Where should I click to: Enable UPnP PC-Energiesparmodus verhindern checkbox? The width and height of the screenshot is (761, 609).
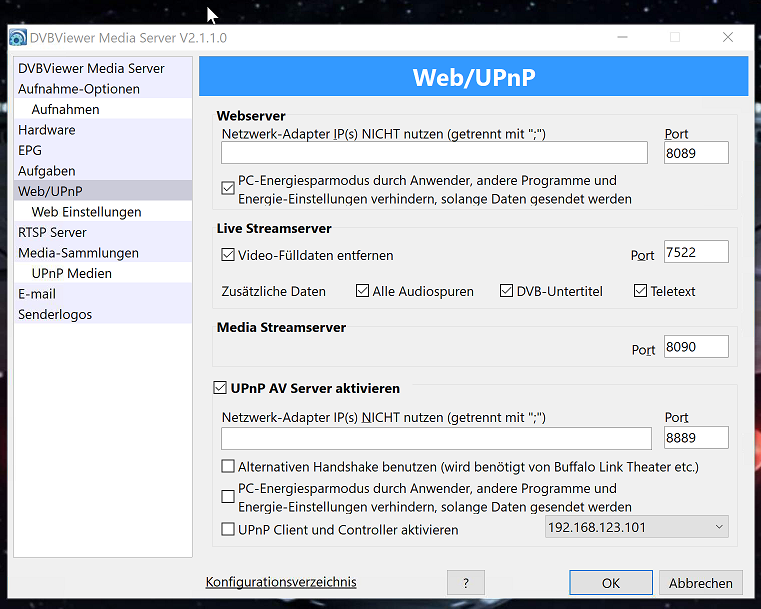click(228, 497)
